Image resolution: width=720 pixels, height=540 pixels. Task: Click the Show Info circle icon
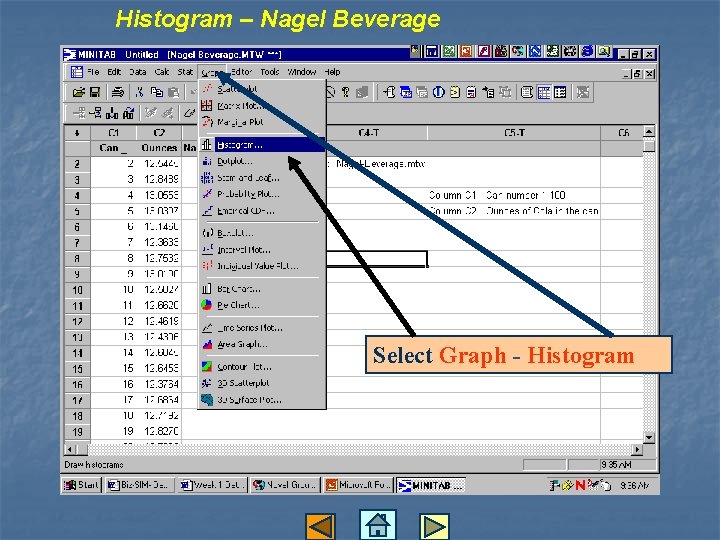(439, 93)
